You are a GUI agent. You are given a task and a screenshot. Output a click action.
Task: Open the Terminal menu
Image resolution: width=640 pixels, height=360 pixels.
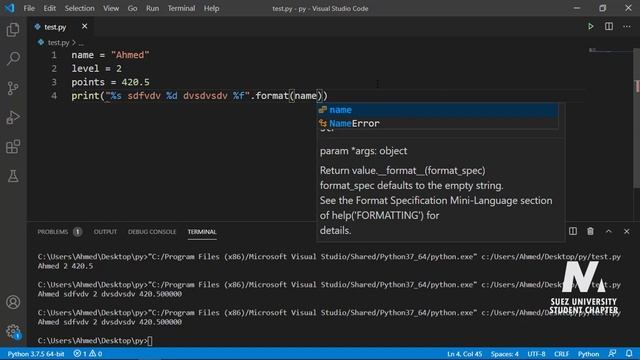coord(181,8)
